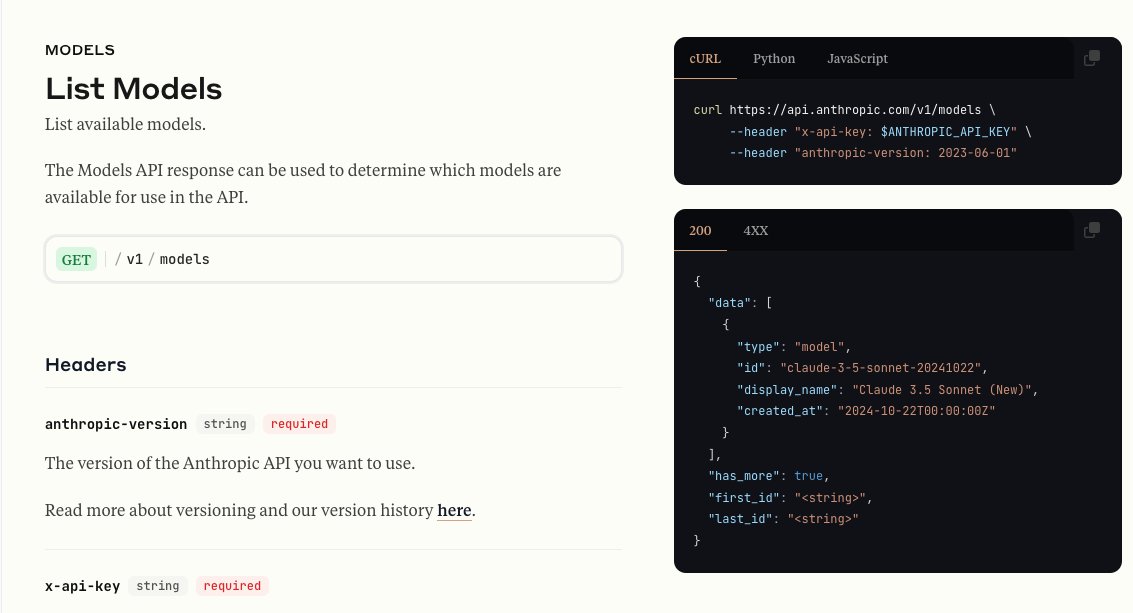
Task: Show the 4XX response example tab
Action: pyautogui.click(x=756, y=231)
